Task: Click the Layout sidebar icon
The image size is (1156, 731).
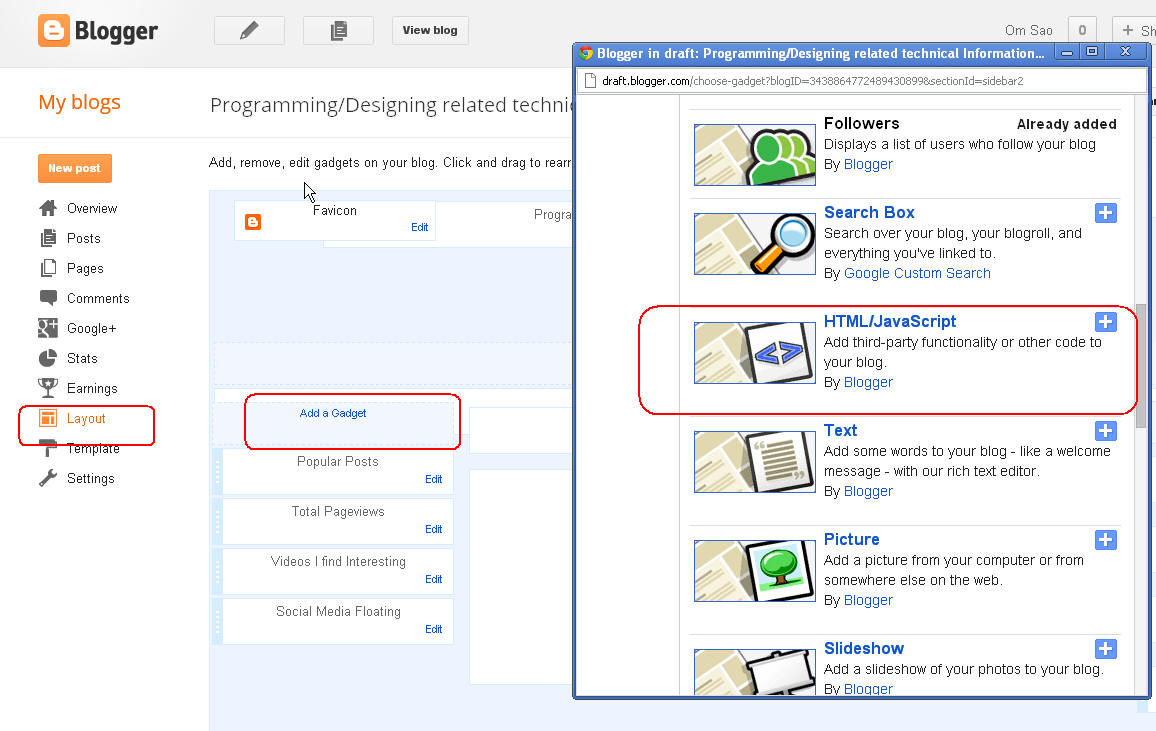Action: (x=48, y=418)
